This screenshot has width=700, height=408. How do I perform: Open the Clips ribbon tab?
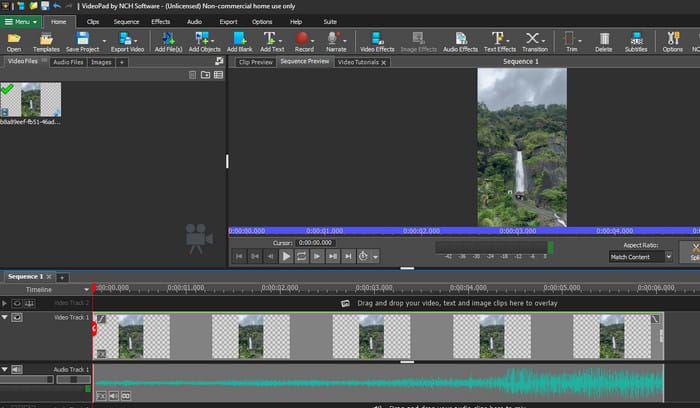click(x=93, y=21)
